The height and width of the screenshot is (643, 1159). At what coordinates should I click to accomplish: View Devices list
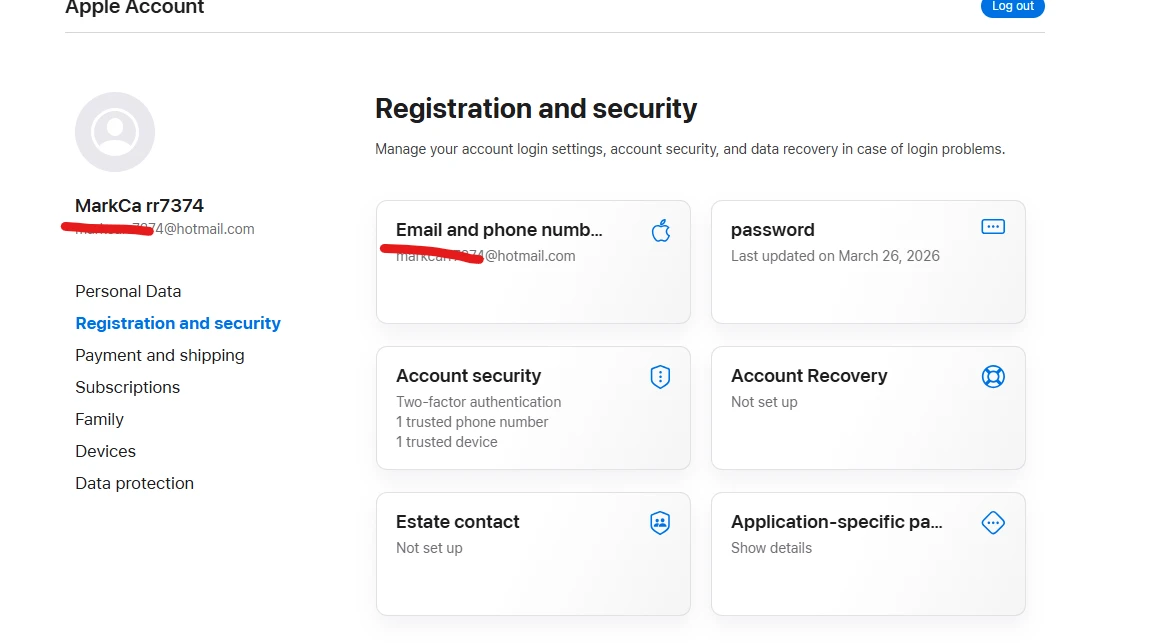pyautogui.click(x=106, y=451)
